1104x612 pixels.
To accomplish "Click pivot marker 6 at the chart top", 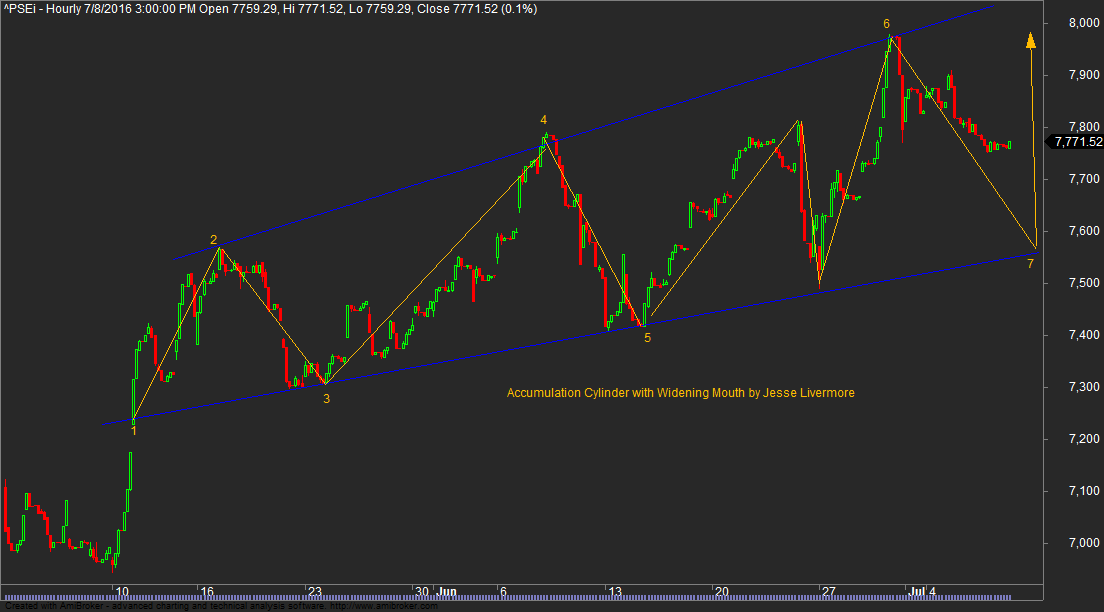I will click(x=886, y=23).
